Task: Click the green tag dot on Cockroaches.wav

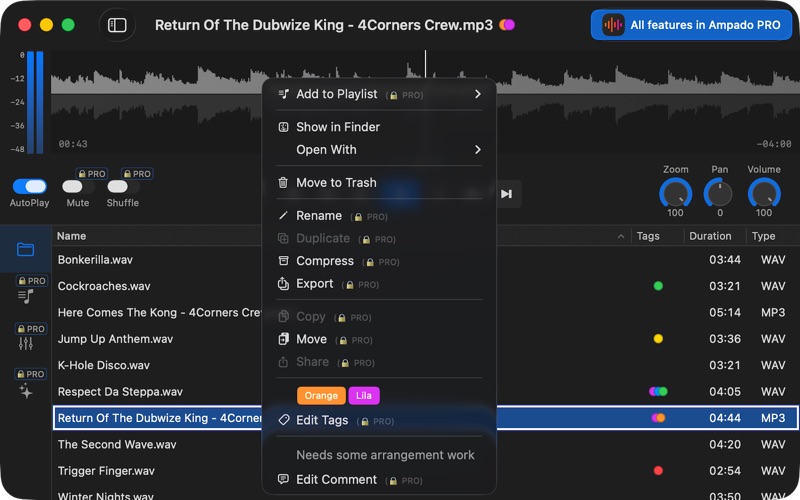Action: tap(658, 286)
